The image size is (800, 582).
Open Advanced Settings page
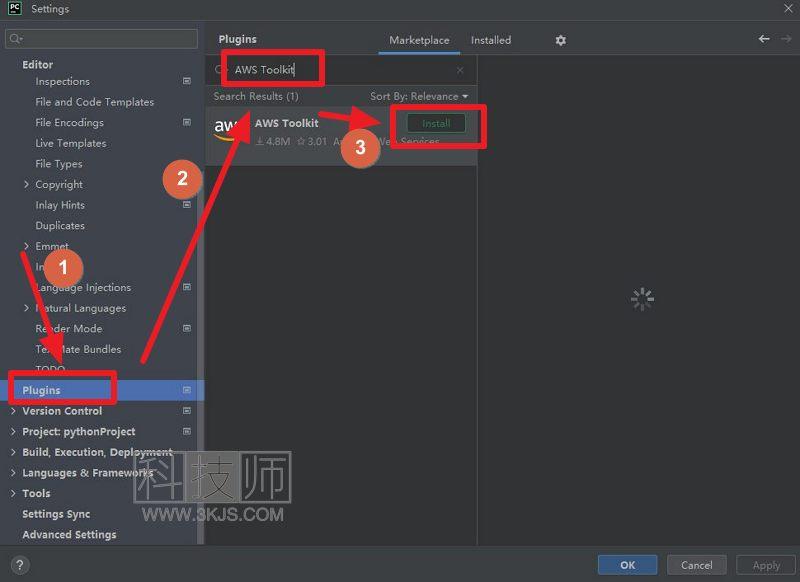tap(69, 535)
